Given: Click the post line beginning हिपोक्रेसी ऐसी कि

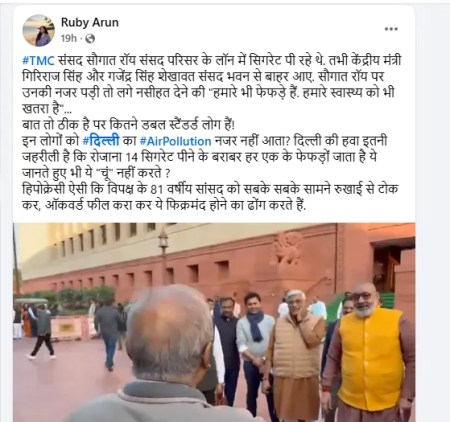Looking at the screenshot, I should point(210,189).
